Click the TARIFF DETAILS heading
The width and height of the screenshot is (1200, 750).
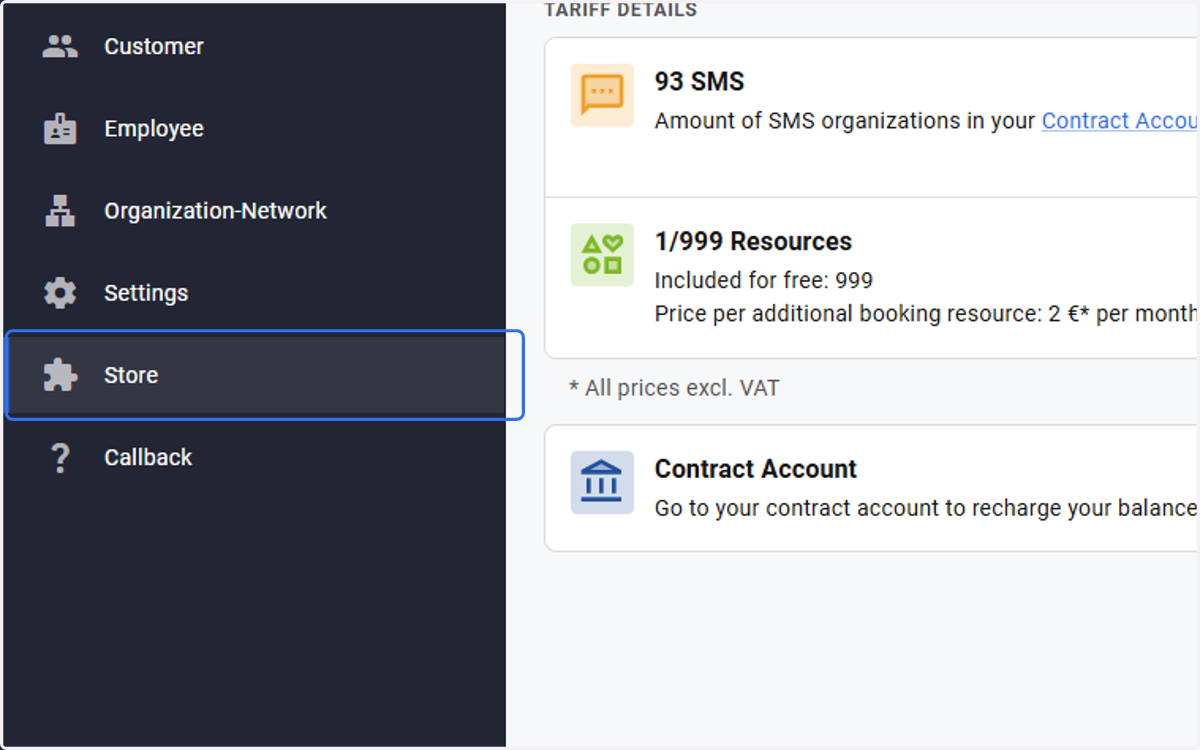tap(620, 10)
